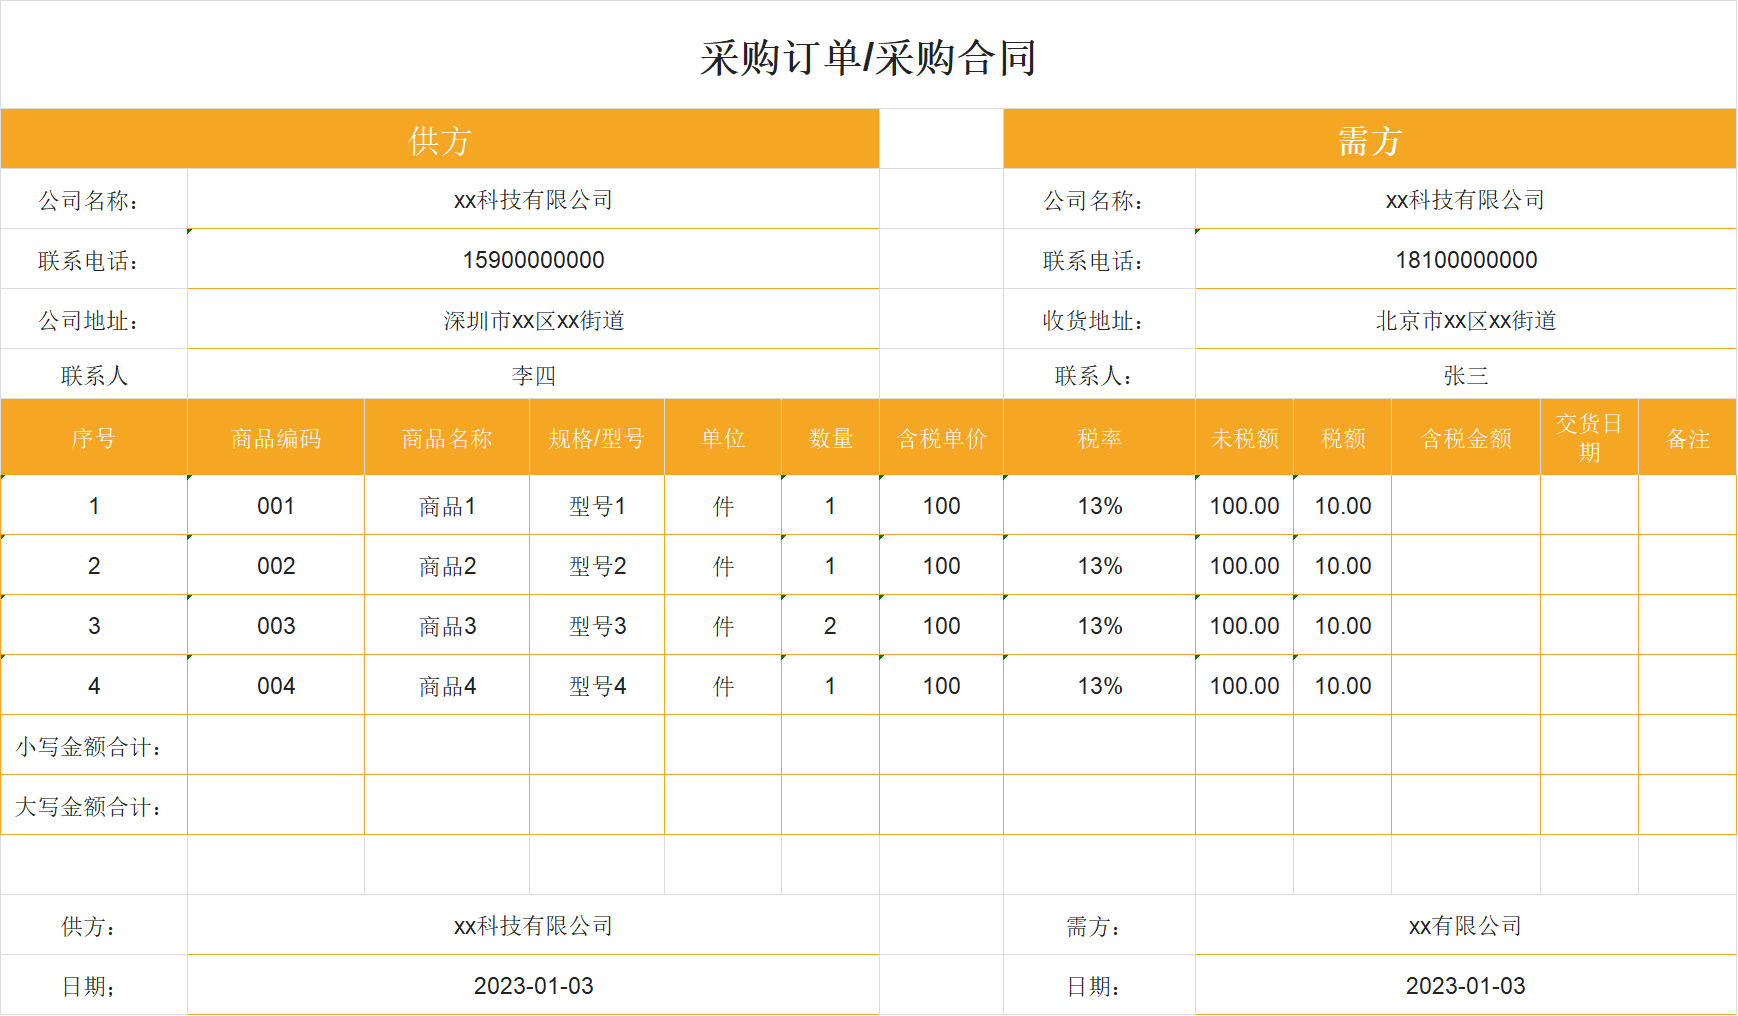Screen dimensions: 1738x1016
Task: Select the 规格/型号 column header
Action: pyautogui.click(x=597, y=438)
